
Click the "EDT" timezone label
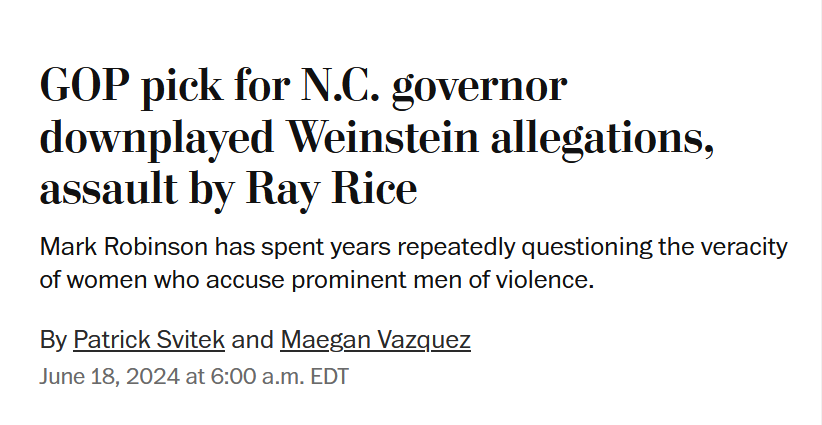point(330,377)
